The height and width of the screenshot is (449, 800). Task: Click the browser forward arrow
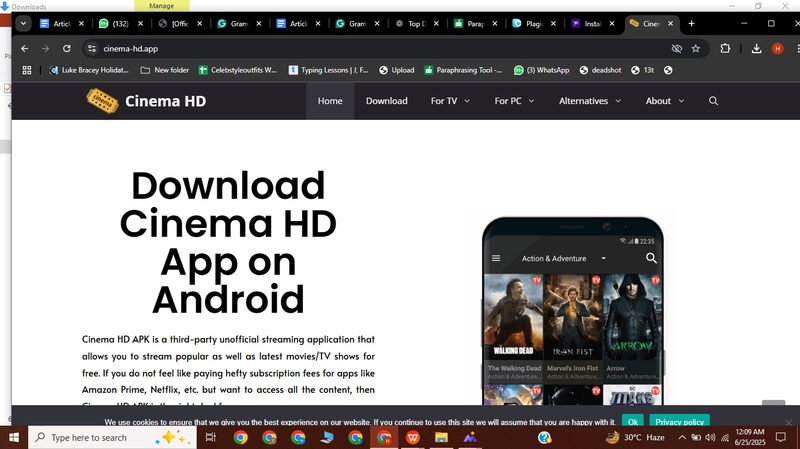click(x=45, y=48)
